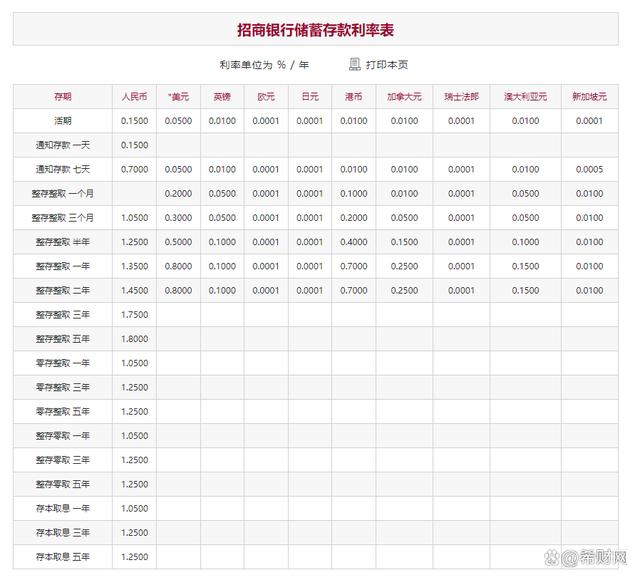Click the 存期 column header
This screenshot has width=640, height=580.
63,97
